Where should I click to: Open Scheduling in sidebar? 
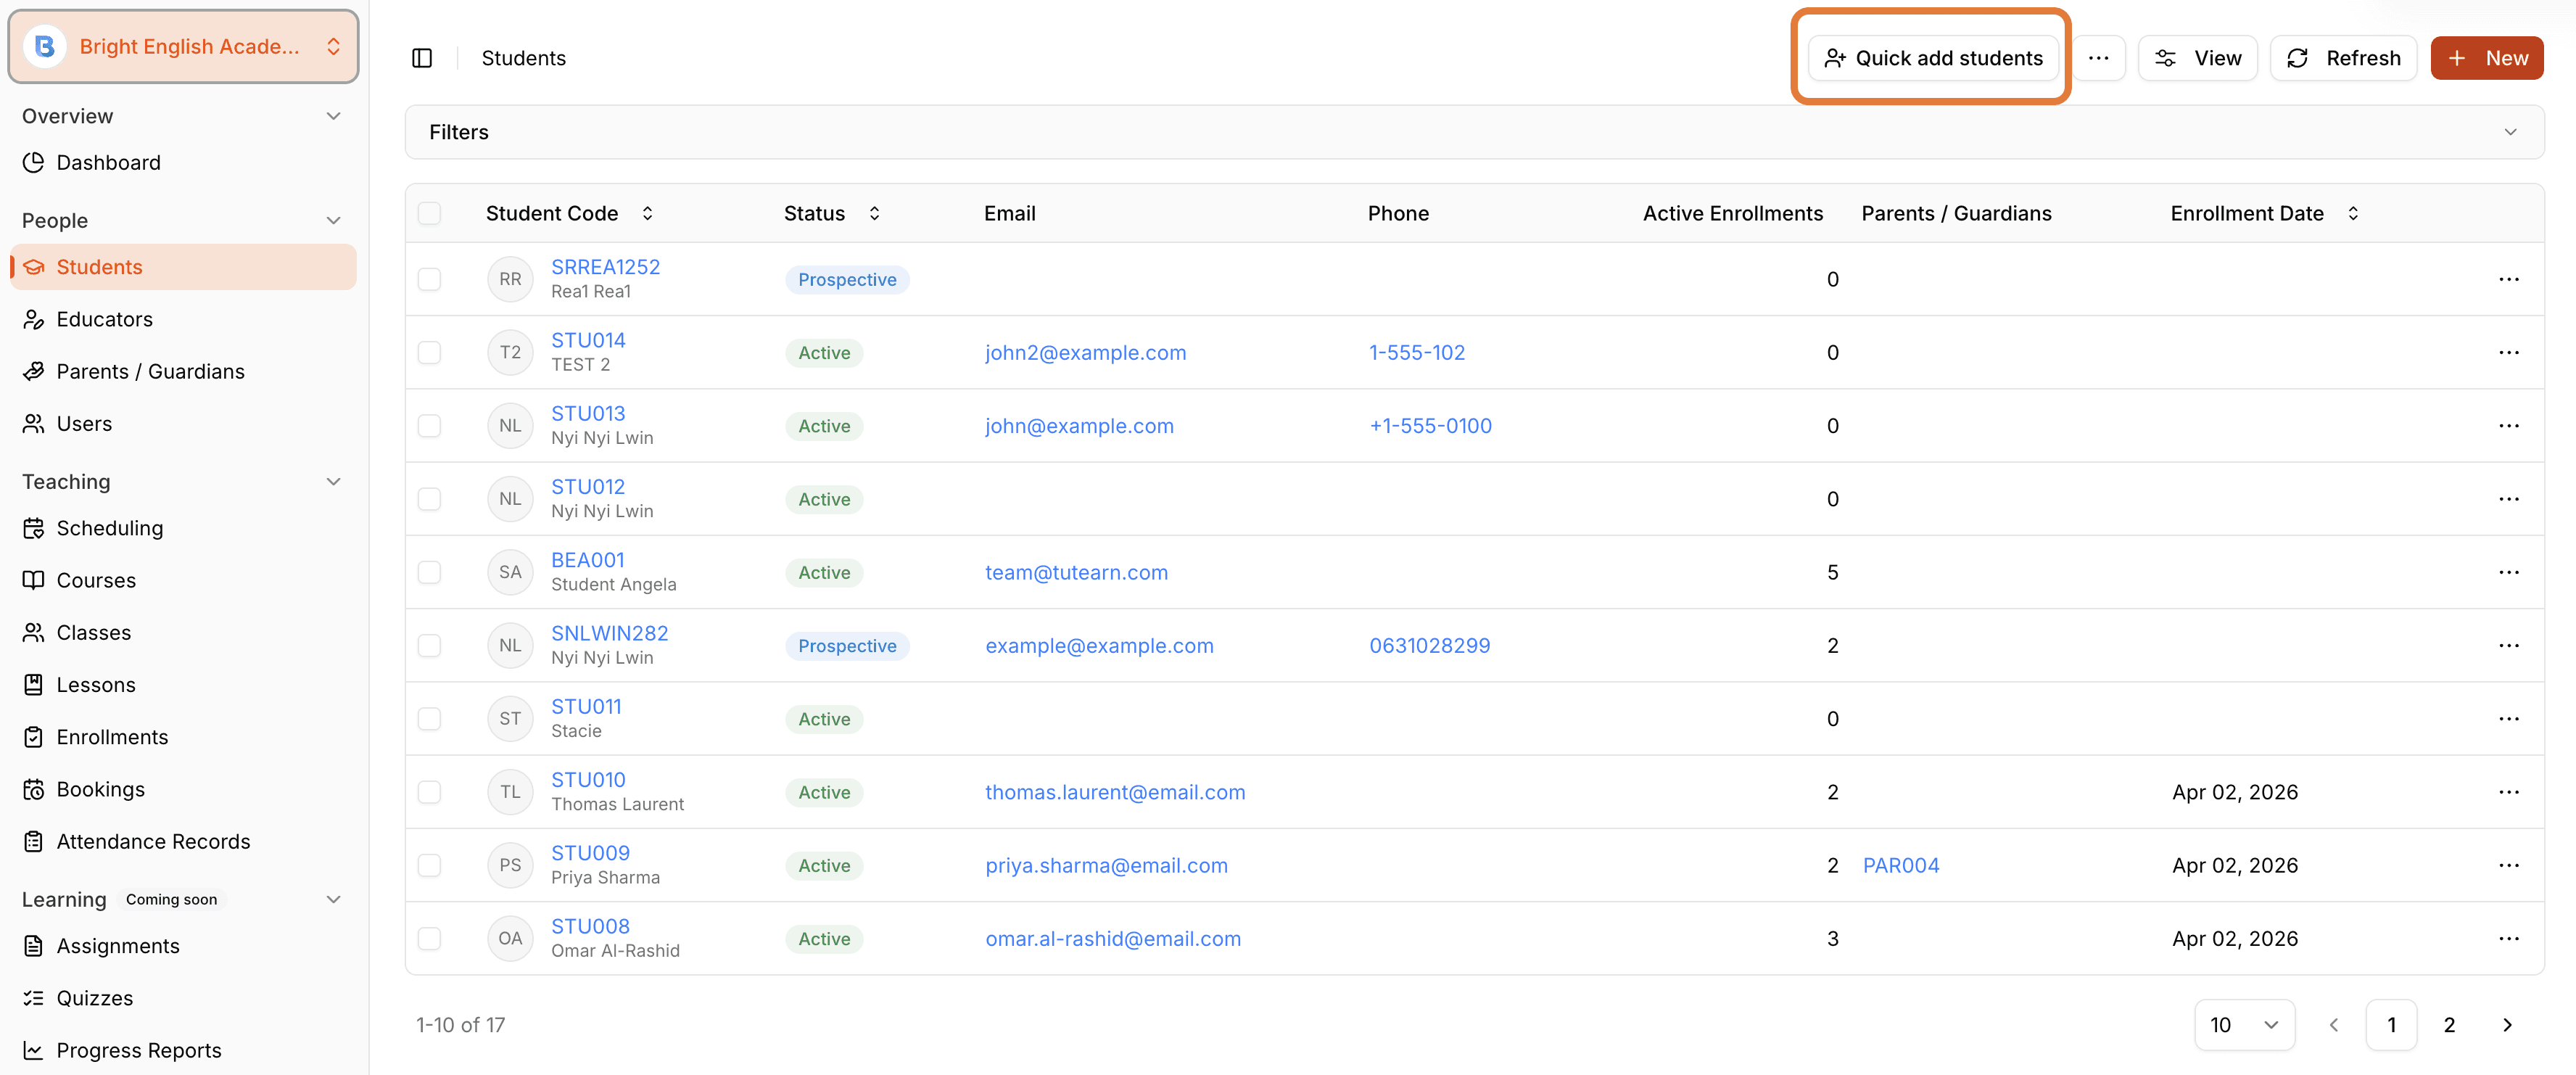[x=183, y=528]
